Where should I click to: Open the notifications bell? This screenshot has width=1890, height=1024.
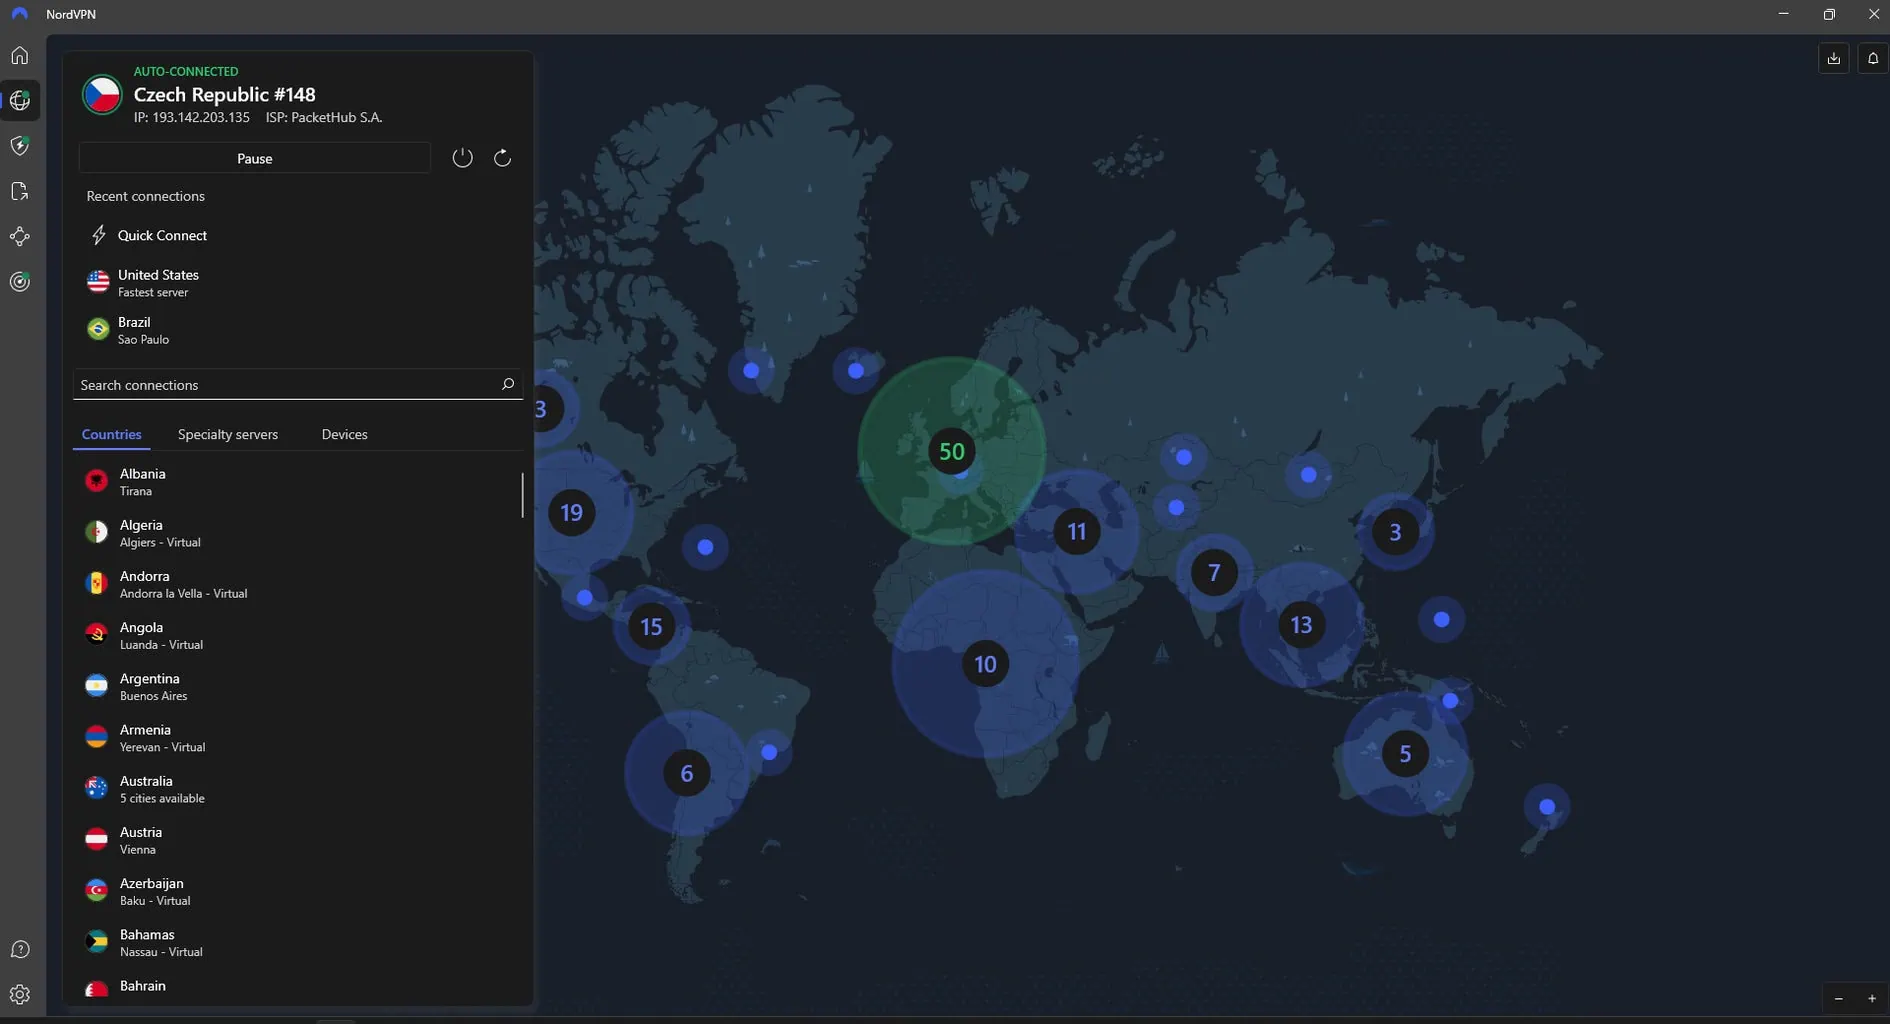1873,58
